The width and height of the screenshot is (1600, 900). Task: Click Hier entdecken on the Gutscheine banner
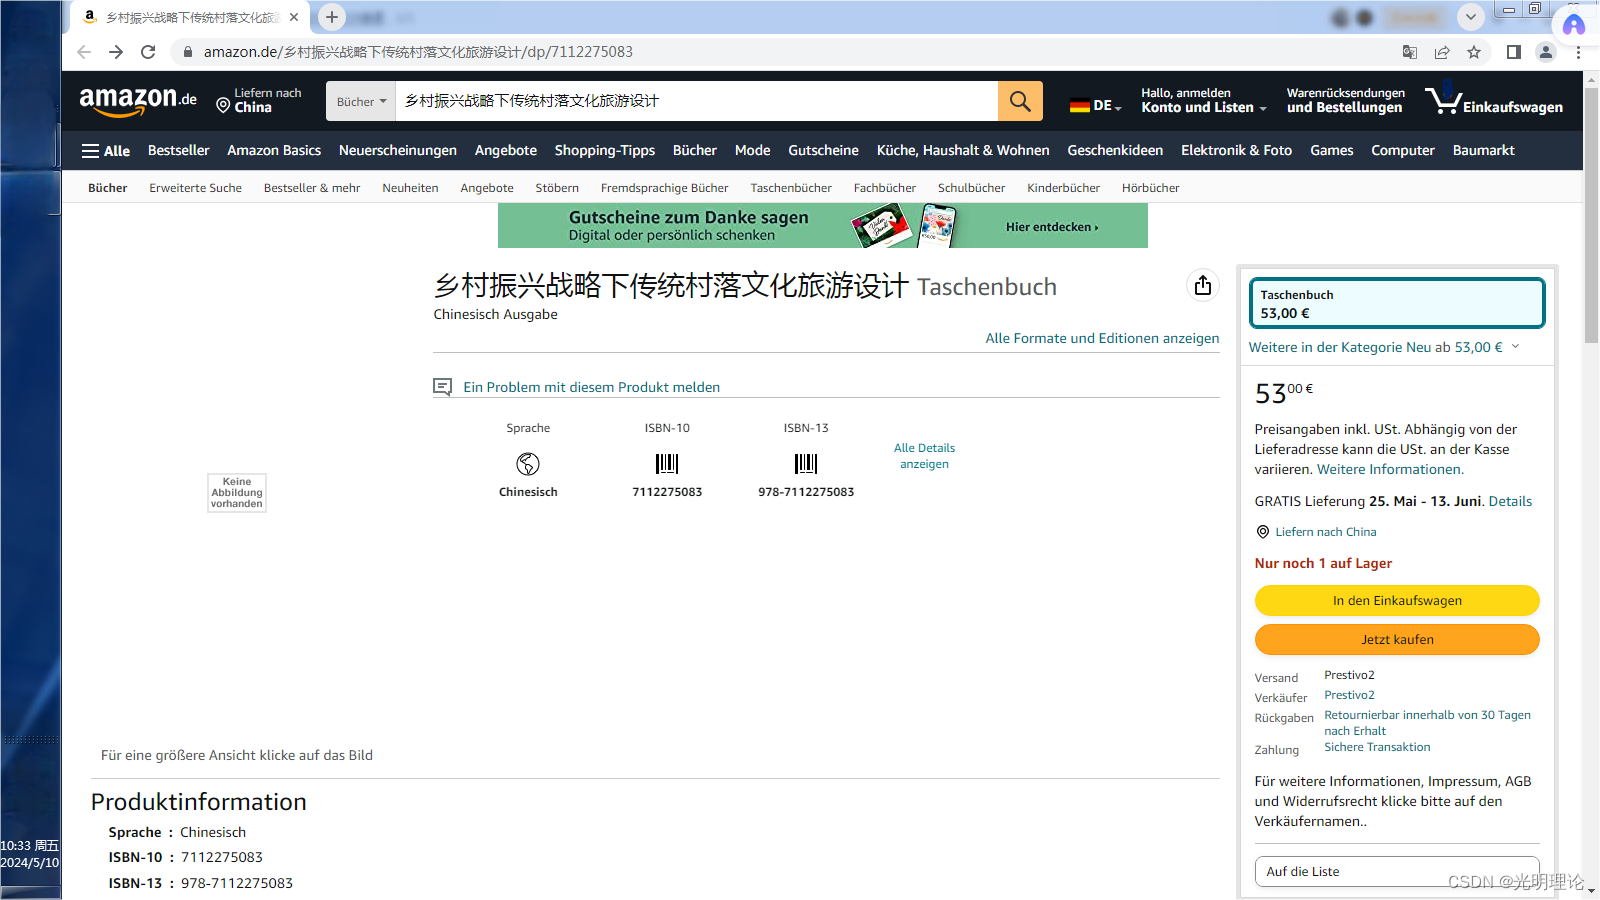point(1052,227)
